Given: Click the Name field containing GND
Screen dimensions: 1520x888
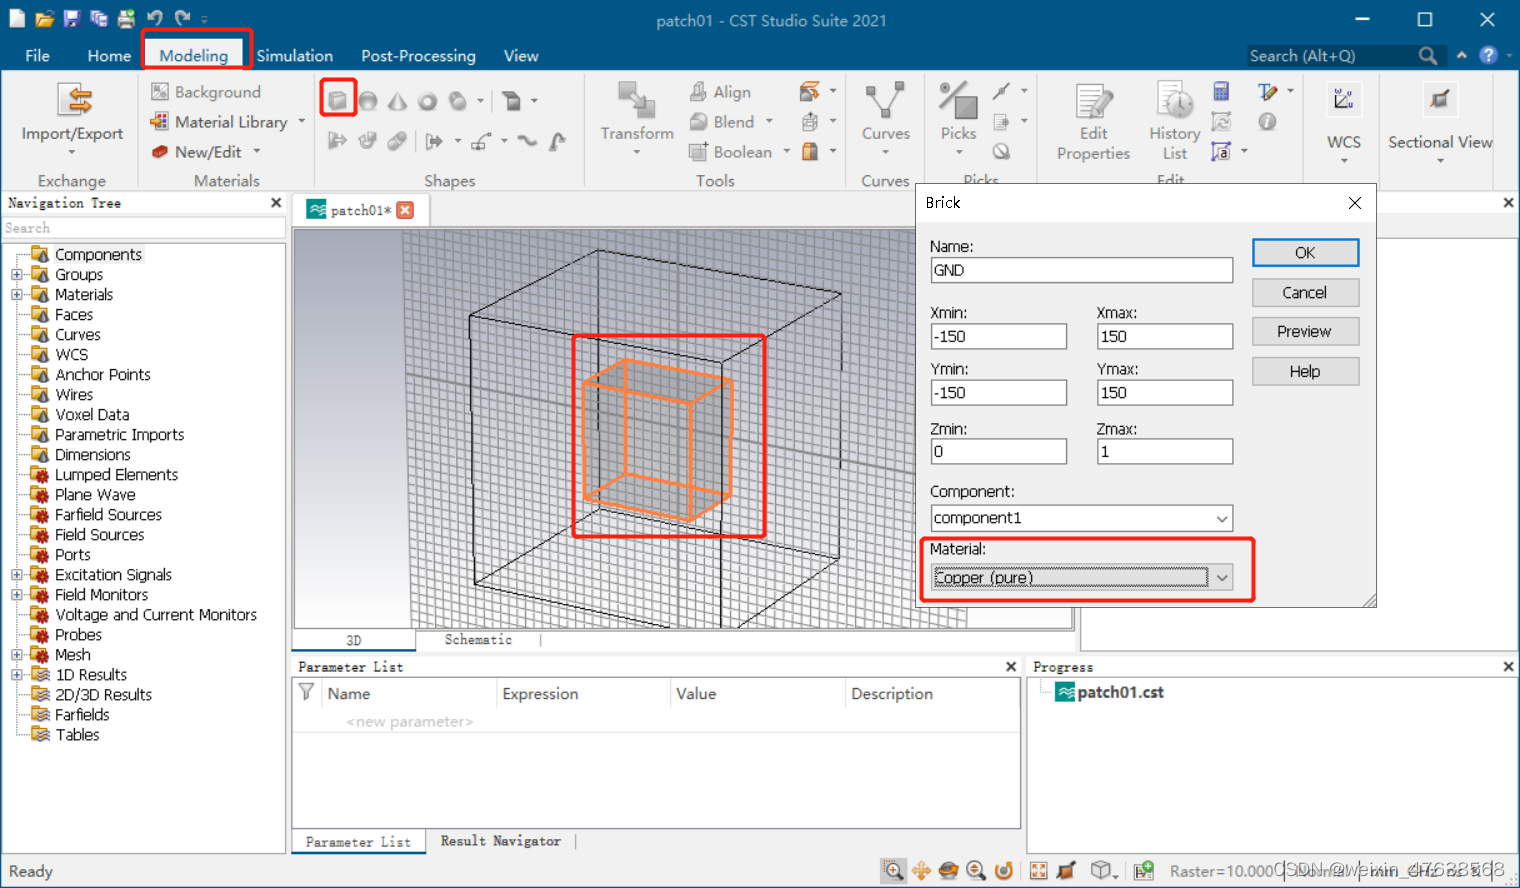Looking at the screenshot, I should pyautogui.click(x=1081, y=270).
